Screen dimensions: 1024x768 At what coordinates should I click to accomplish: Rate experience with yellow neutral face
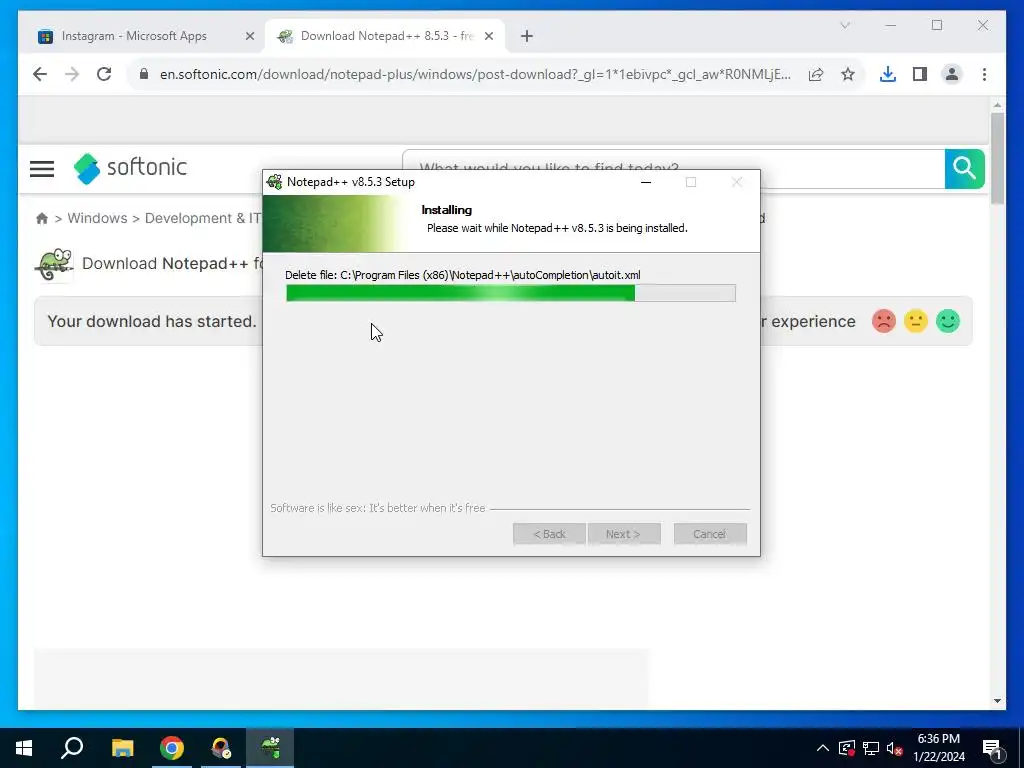[916, 321]
